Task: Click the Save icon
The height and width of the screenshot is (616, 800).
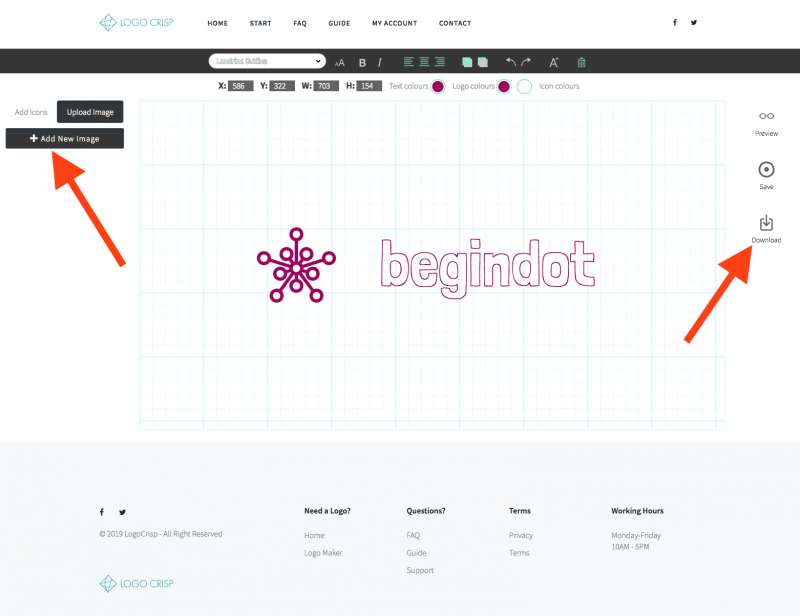Action: pyautogui.click(x=766, y=169)
